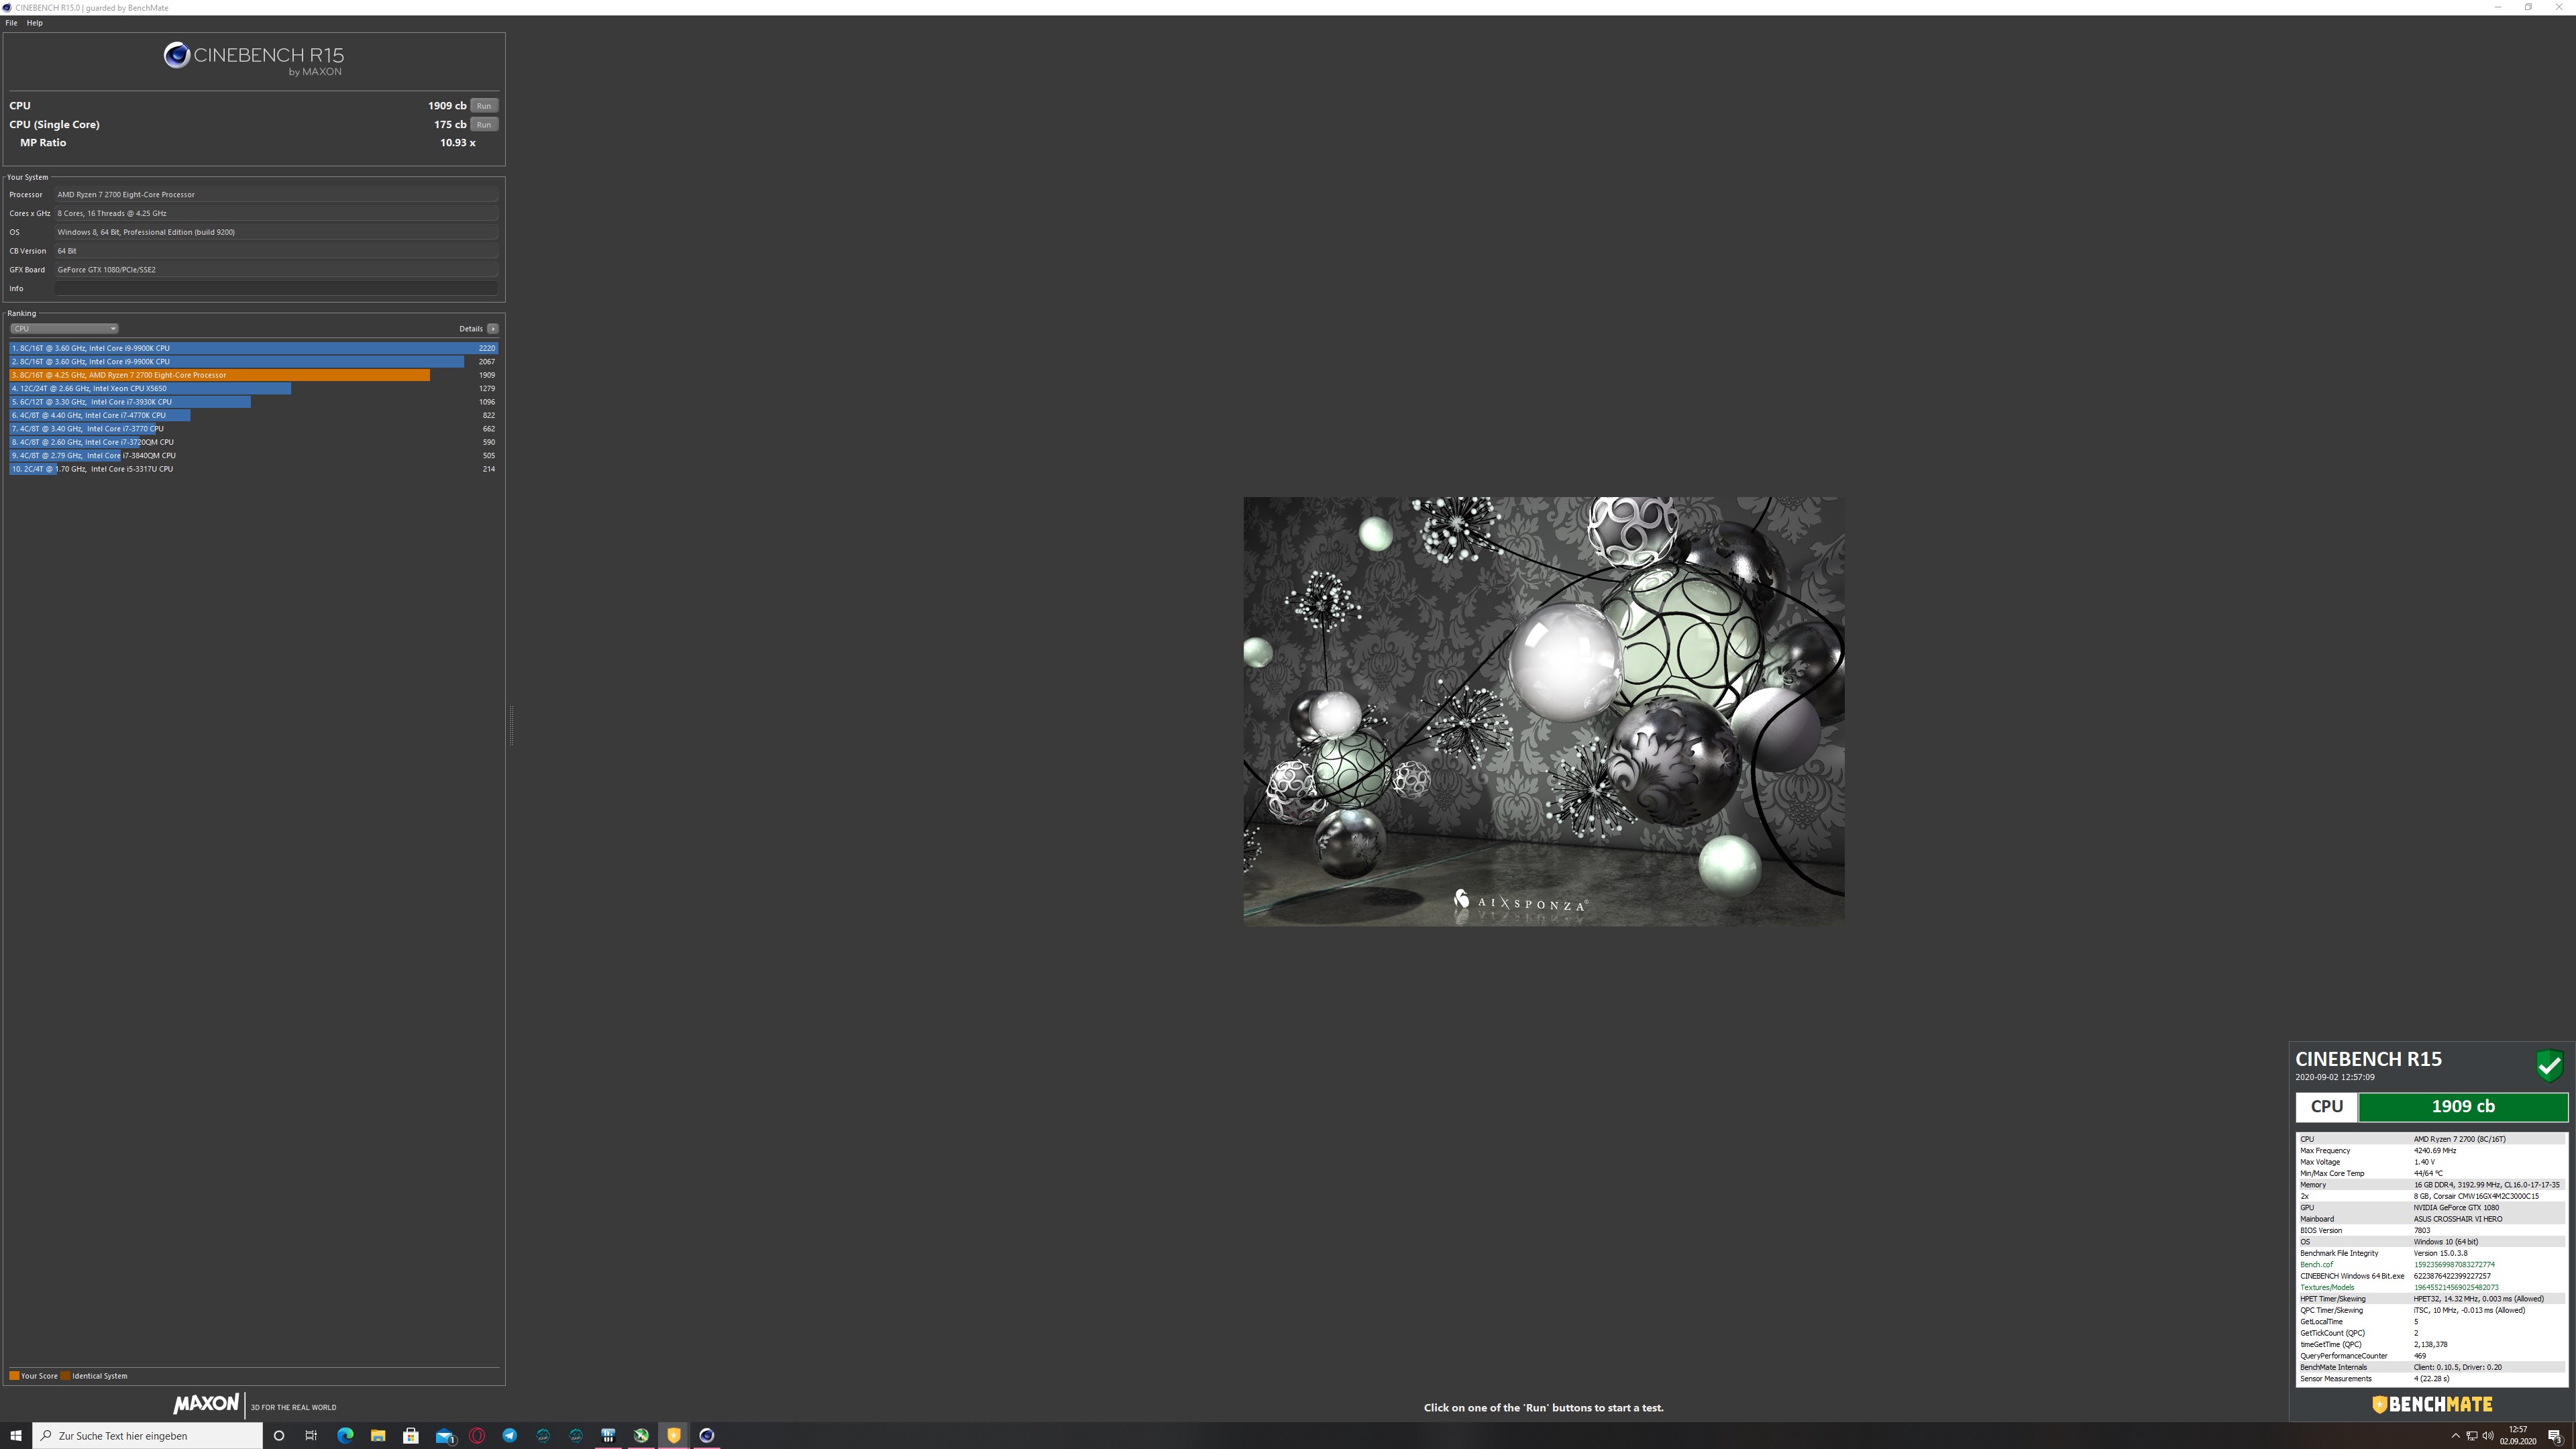Select the orange AMD Ryzen 7 2700 ranking row
This screenshot has width=2576, height=1449.
(x=254, y=375)
